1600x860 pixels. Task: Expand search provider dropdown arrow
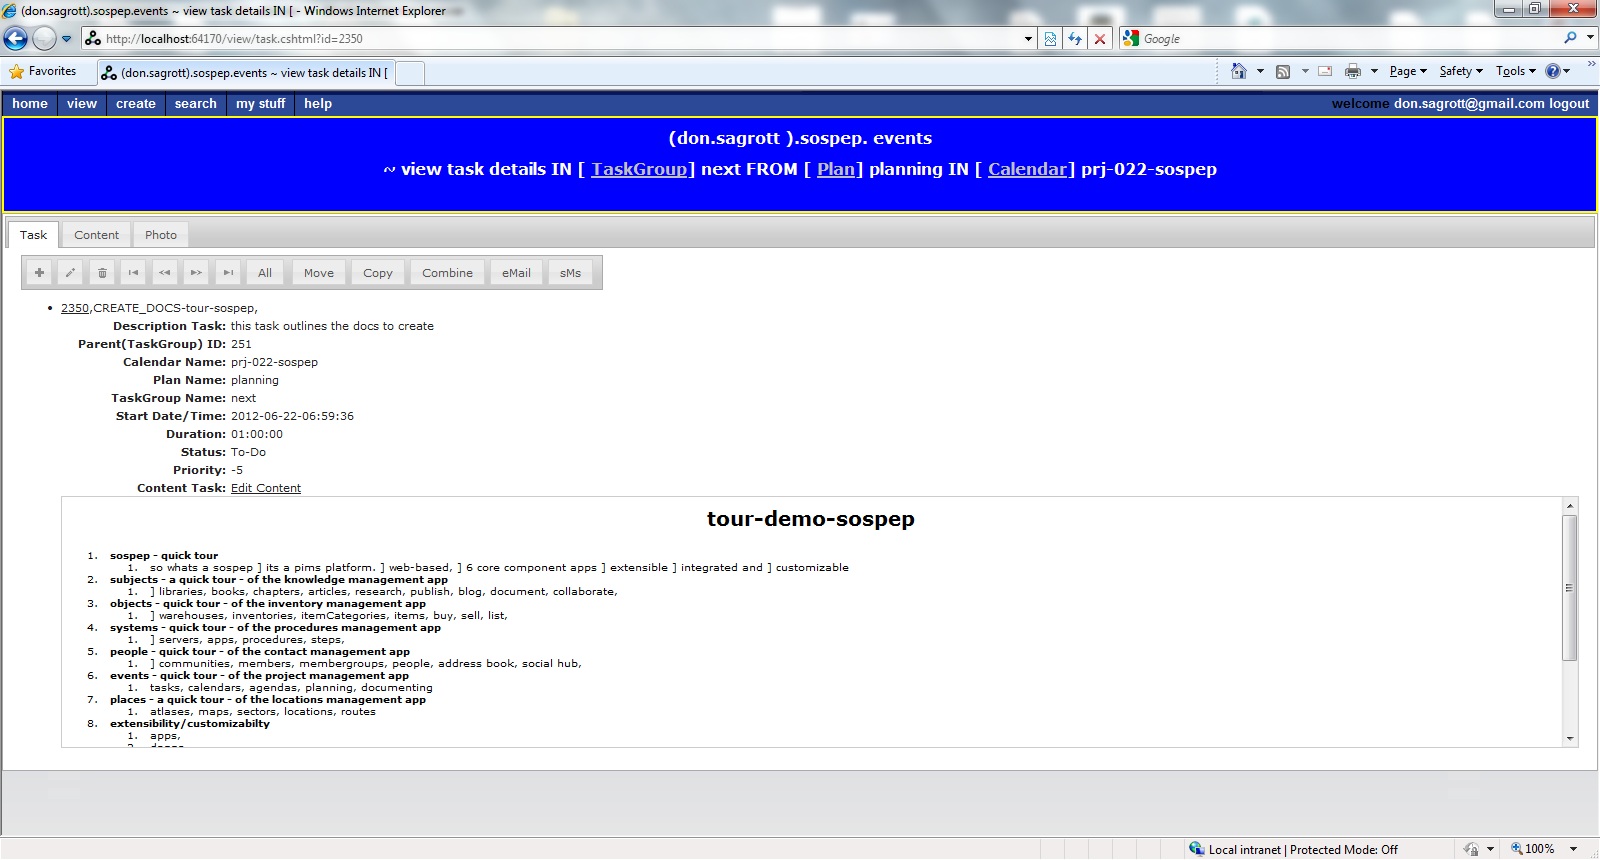click(x=1590, y=38)
